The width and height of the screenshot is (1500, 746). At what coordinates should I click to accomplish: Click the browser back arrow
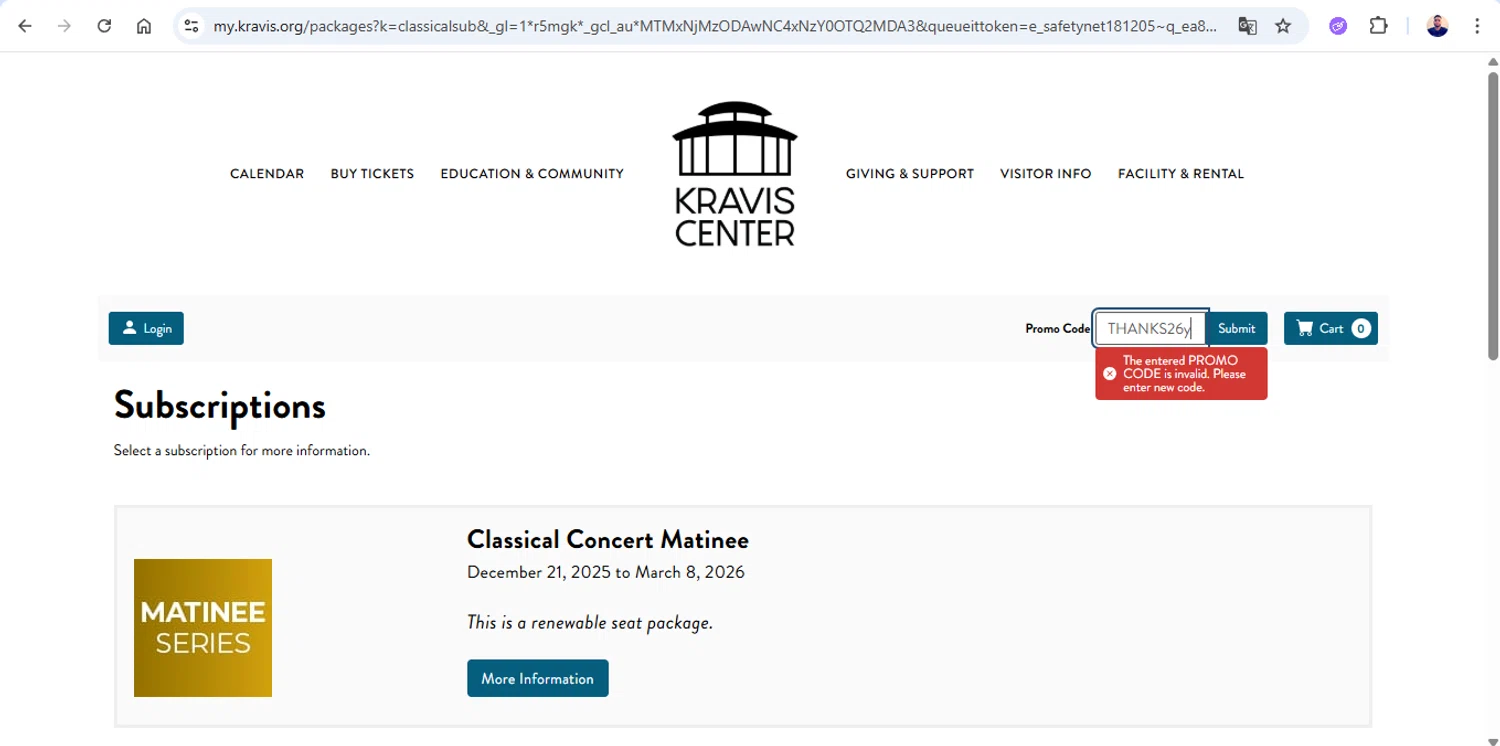point(25,26)
